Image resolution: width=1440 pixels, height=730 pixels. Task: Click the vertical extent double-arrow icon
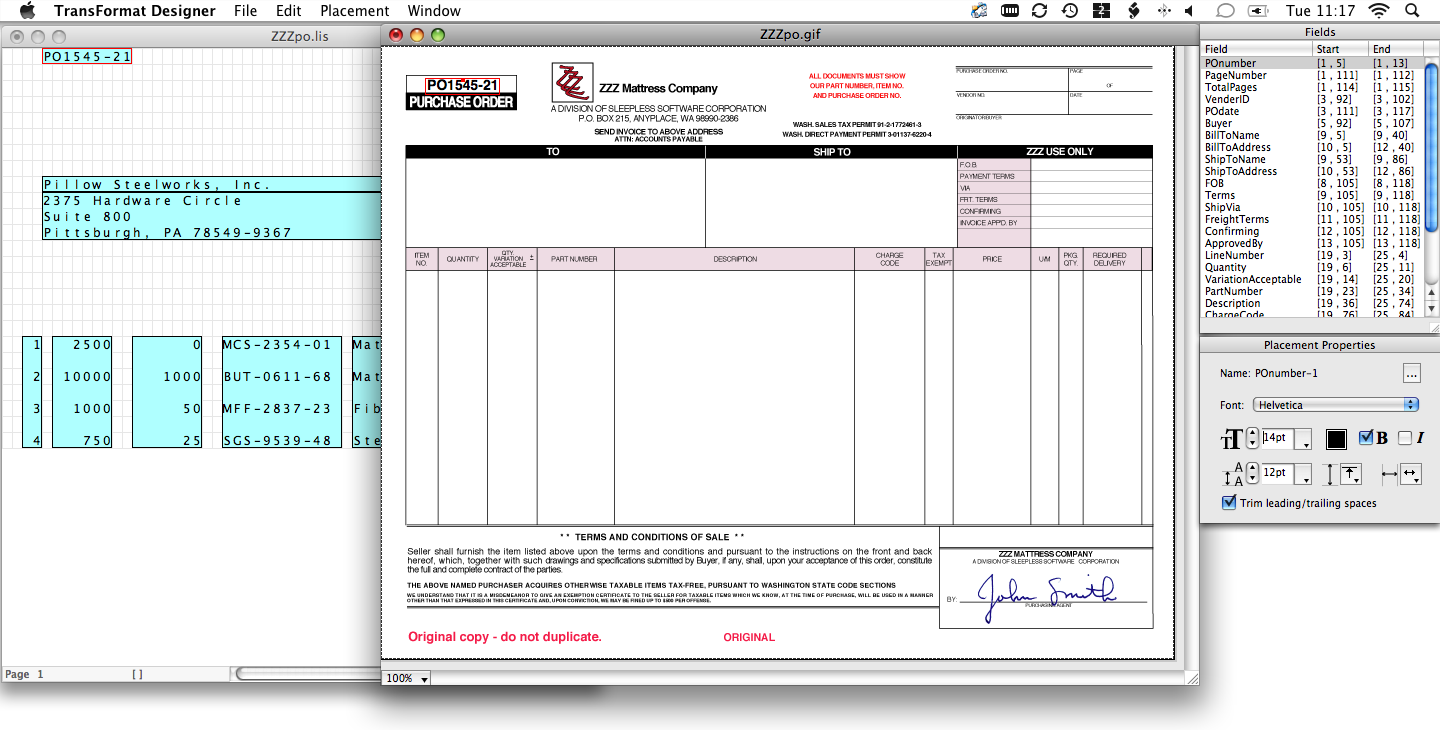click(x=1329, y=474)
